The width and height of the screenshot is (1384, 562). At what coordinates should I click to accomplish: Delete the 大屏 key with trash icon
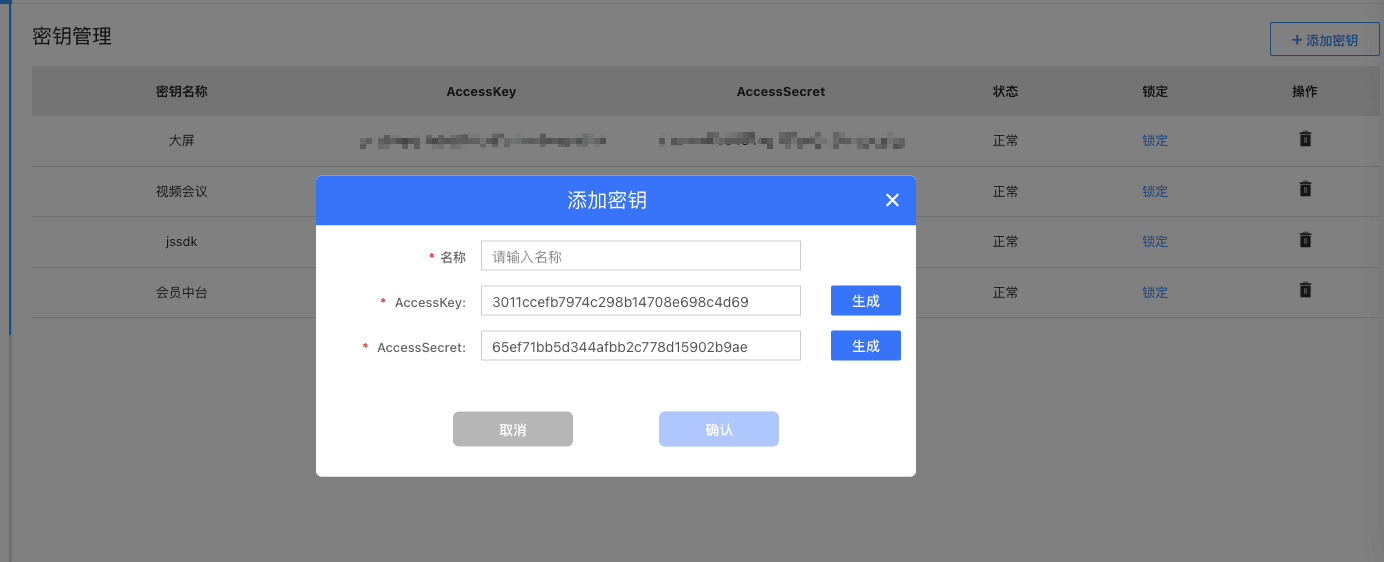pyautogui.click(x=1304, y=139)
